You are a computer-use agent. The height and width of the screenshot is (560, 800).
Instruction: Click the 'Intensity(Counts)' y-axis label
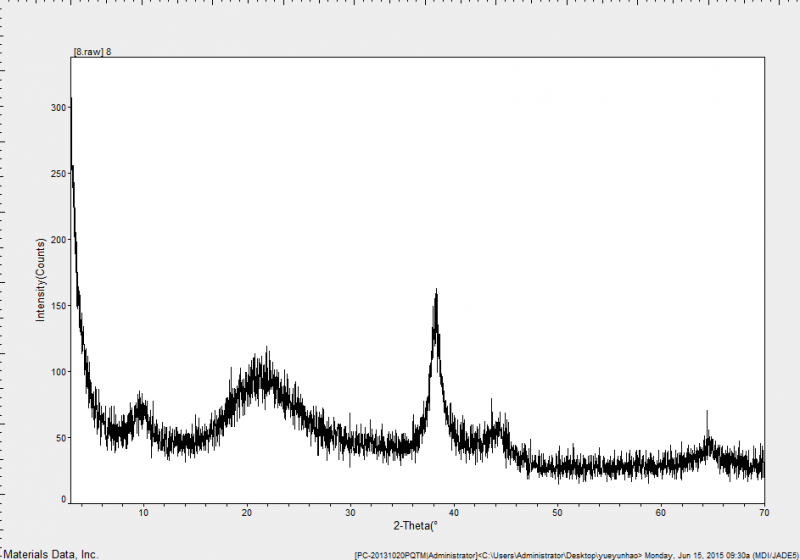40,280
